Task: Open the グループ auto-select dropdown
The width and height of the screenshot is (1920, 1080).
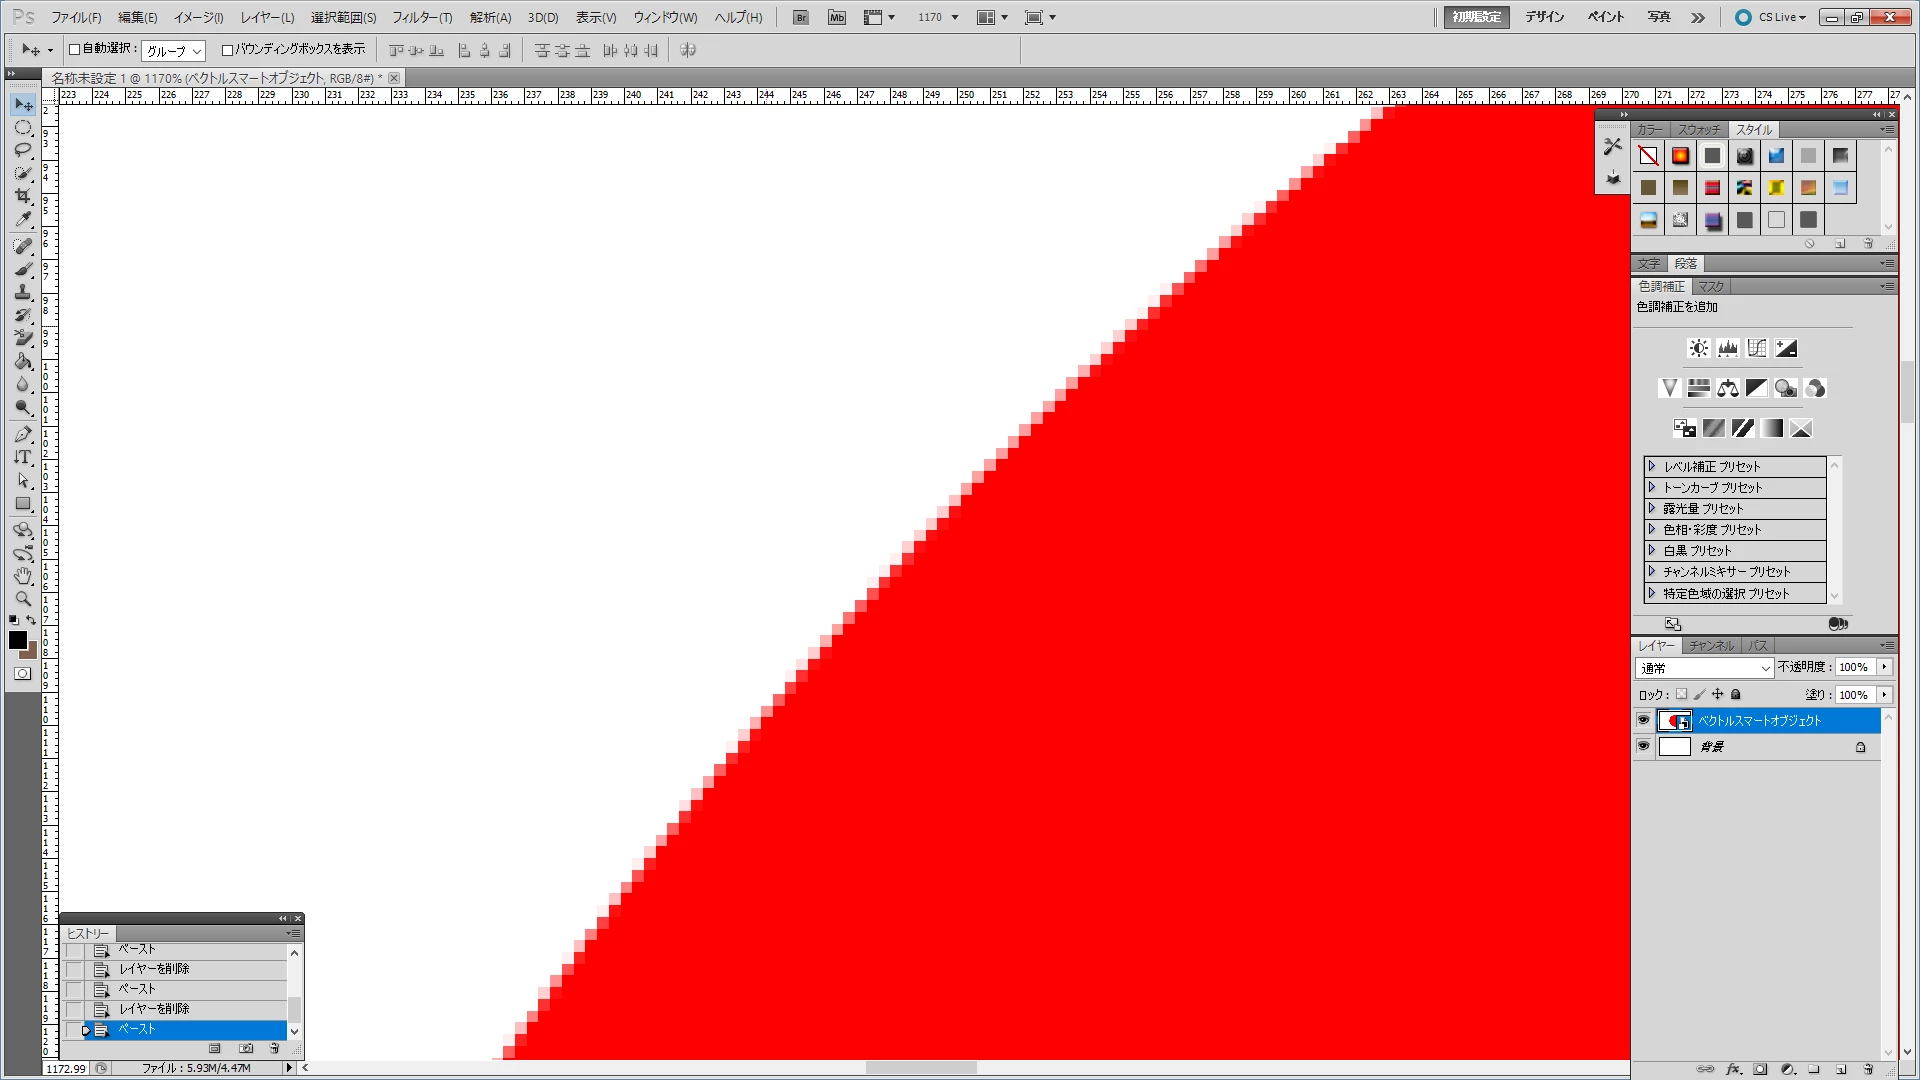Action: (x=173, y=50)
